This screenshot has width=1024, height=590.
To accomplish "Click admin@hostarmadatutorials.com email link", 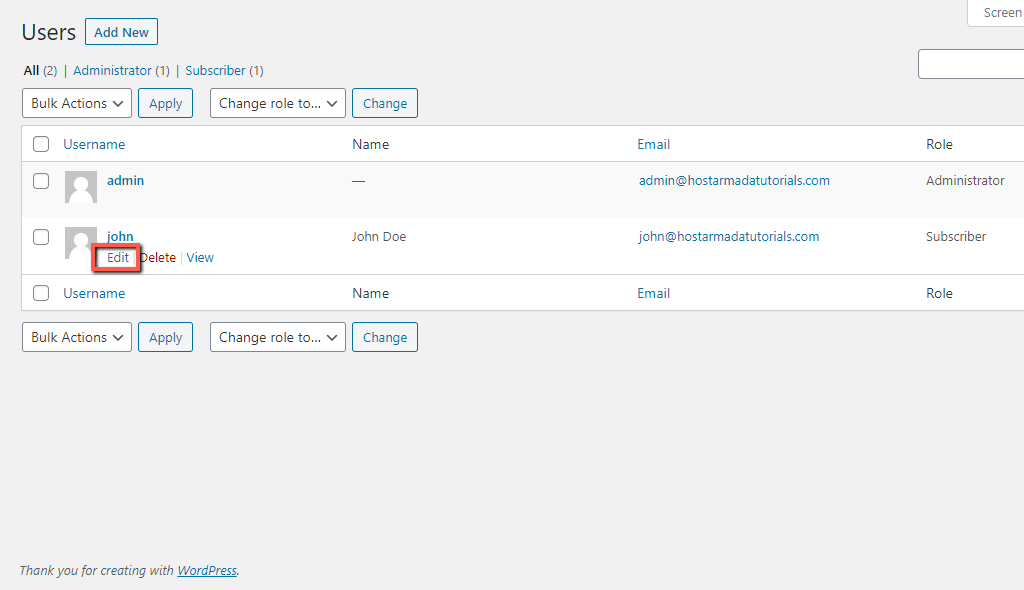I will point(734,180).
